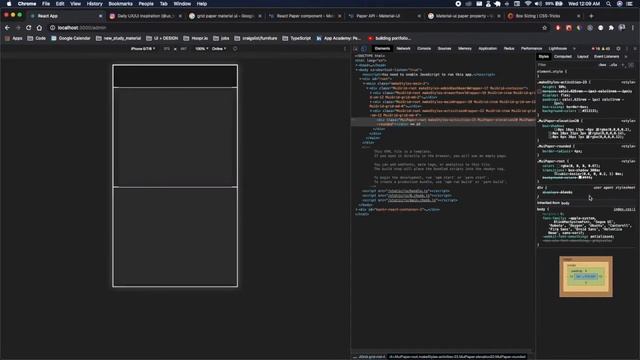Open the Redux DevTools tab
Viewport: 640px width, 360px height.
tap(509, 49)
